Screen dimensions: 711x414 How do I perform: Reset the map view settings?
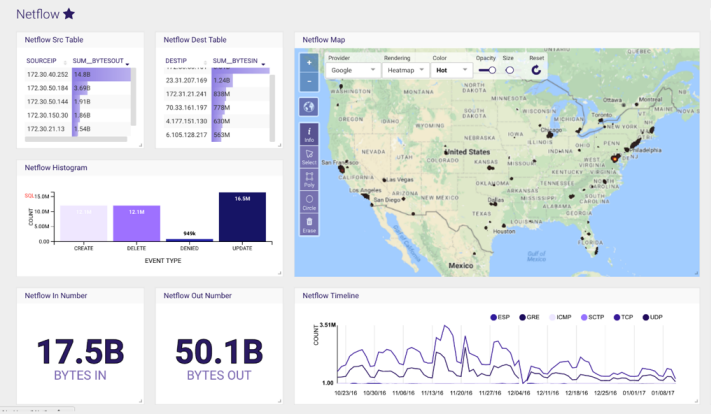(537, 70)
